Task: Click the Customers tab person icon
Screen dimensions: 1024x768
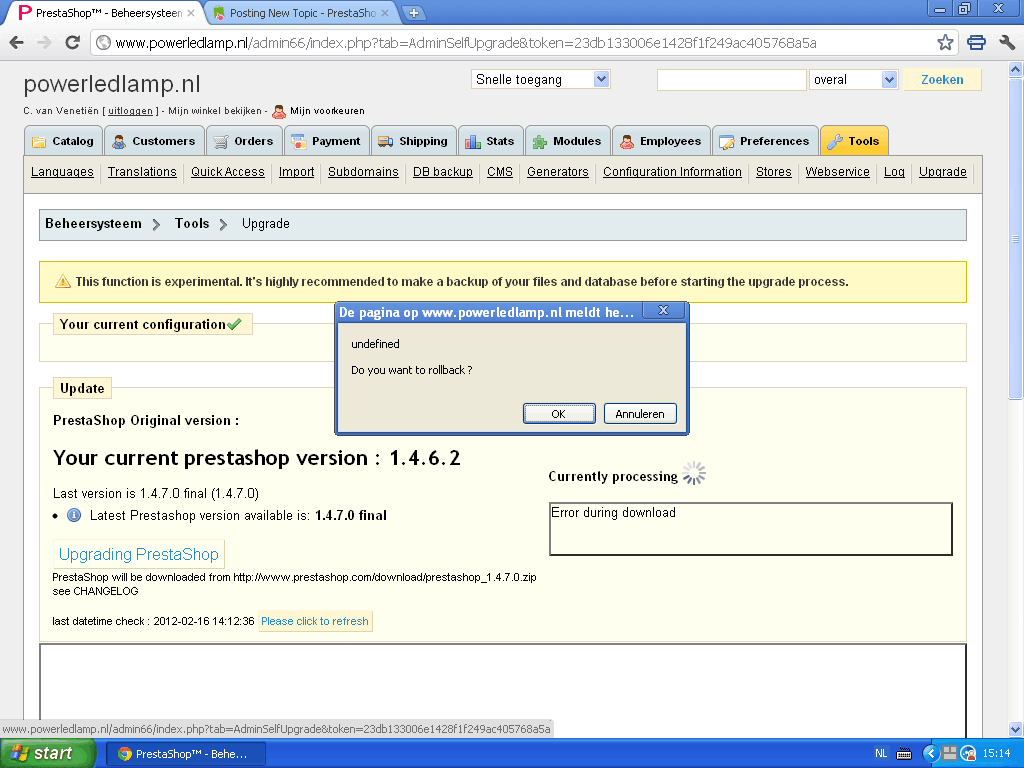Action: pos(119,142)
